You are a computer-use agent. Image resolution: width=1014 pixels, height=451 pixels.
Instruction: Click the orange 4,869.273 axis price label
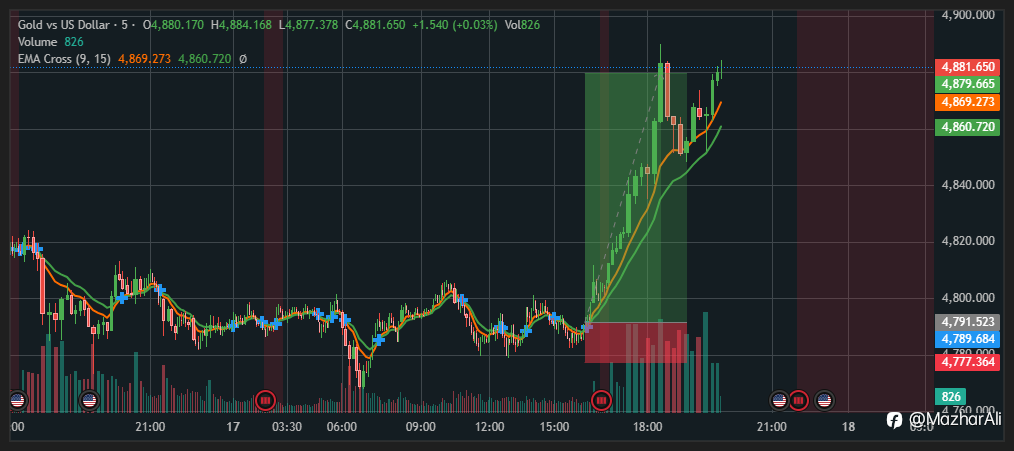(x=967, y=102)
